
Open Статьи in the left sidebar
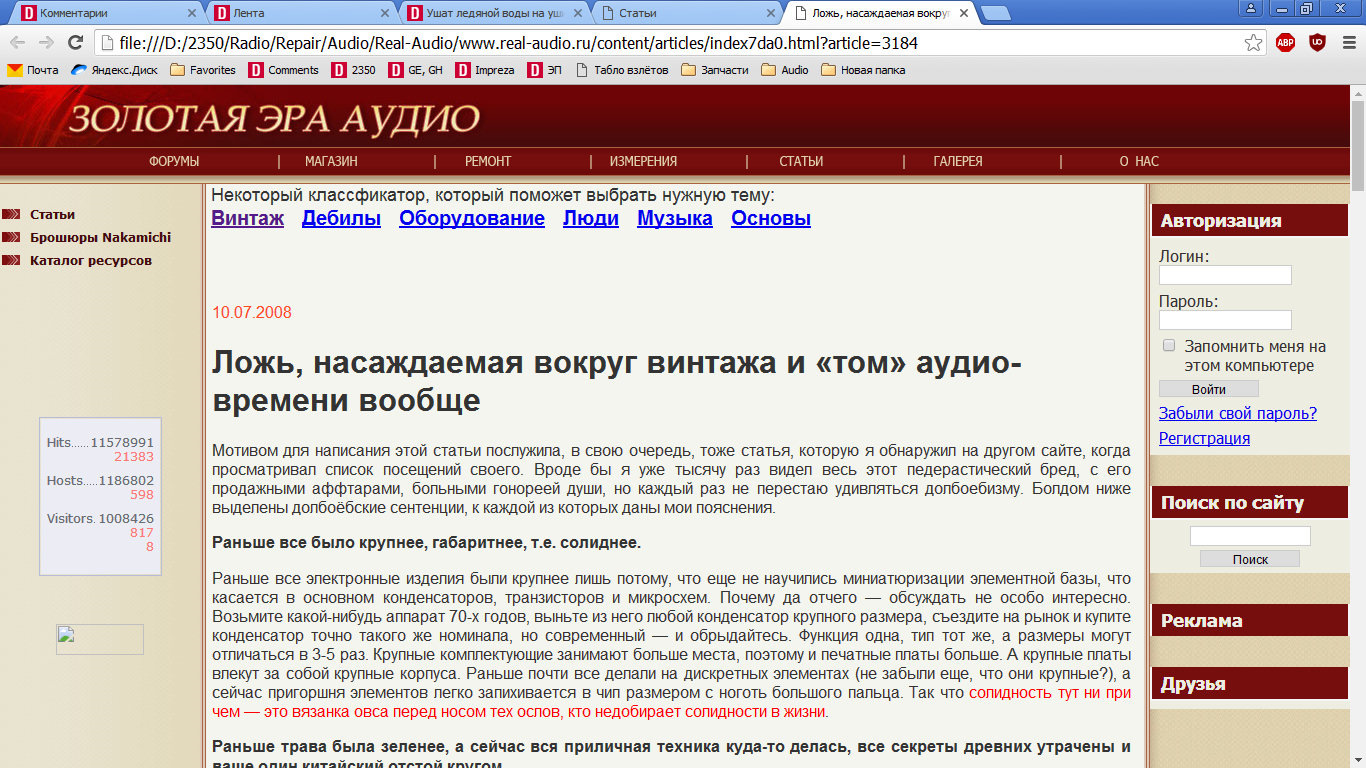point(52,214)
